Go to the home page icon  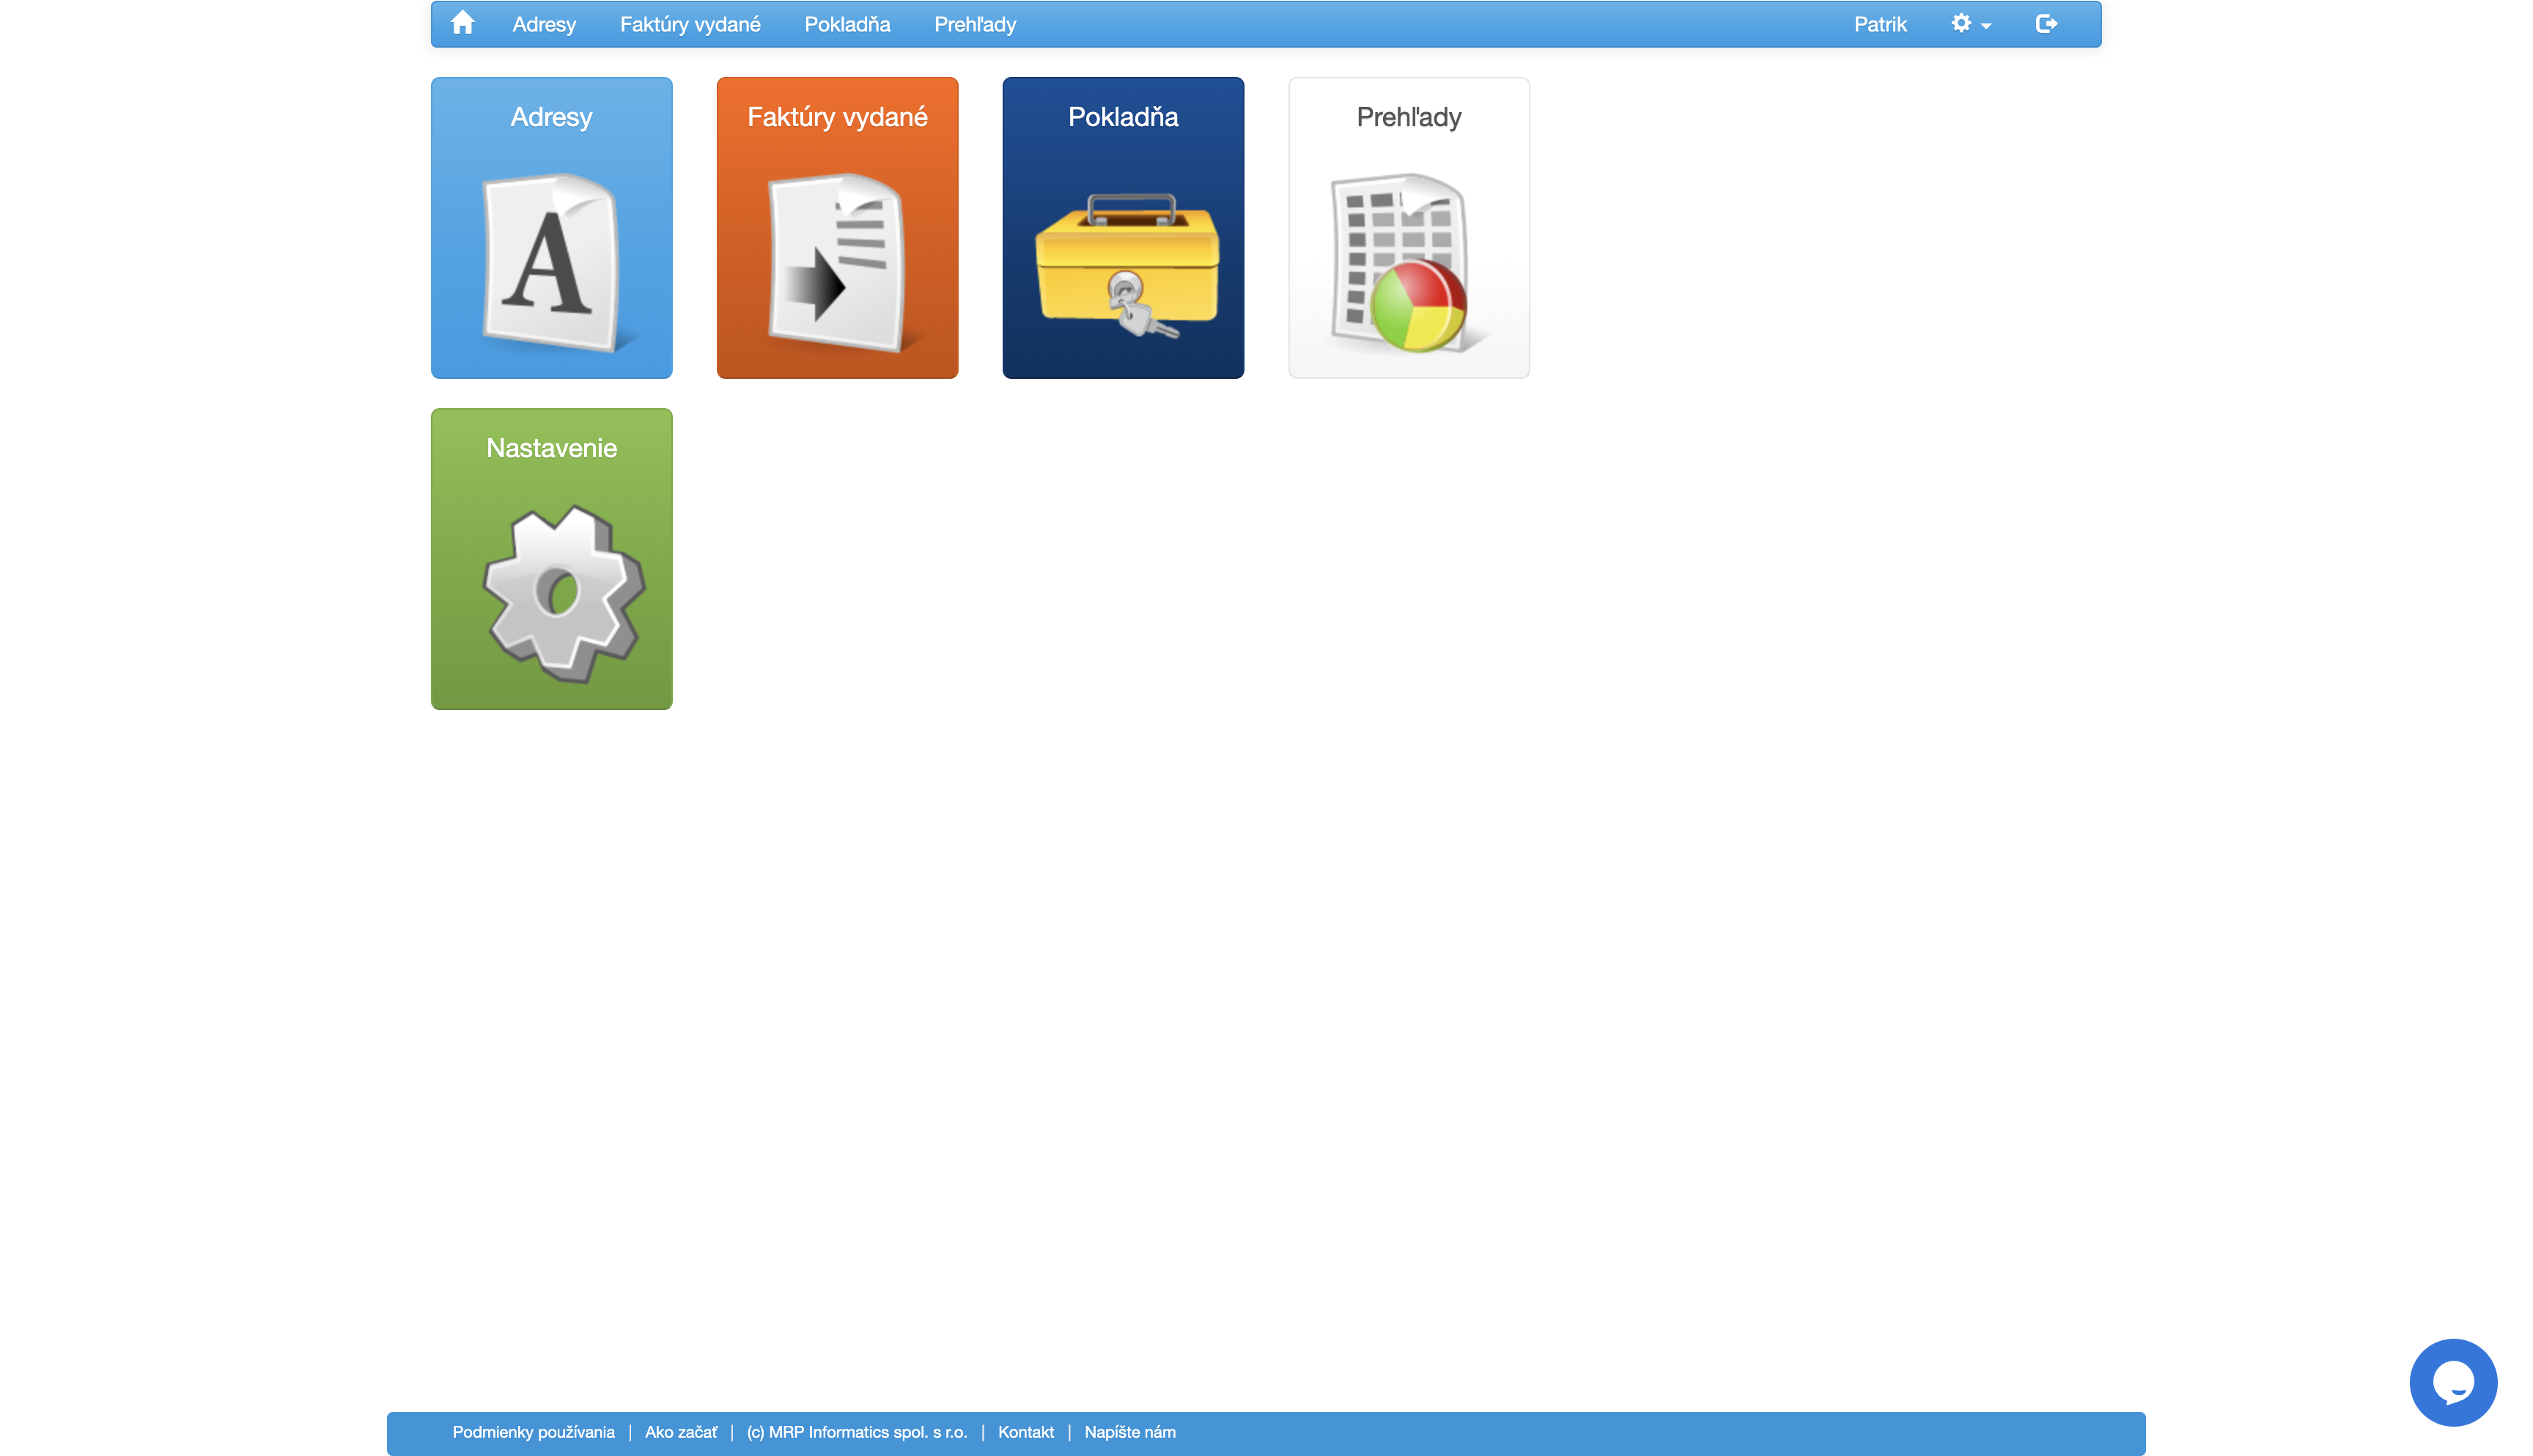click(462, 23)
